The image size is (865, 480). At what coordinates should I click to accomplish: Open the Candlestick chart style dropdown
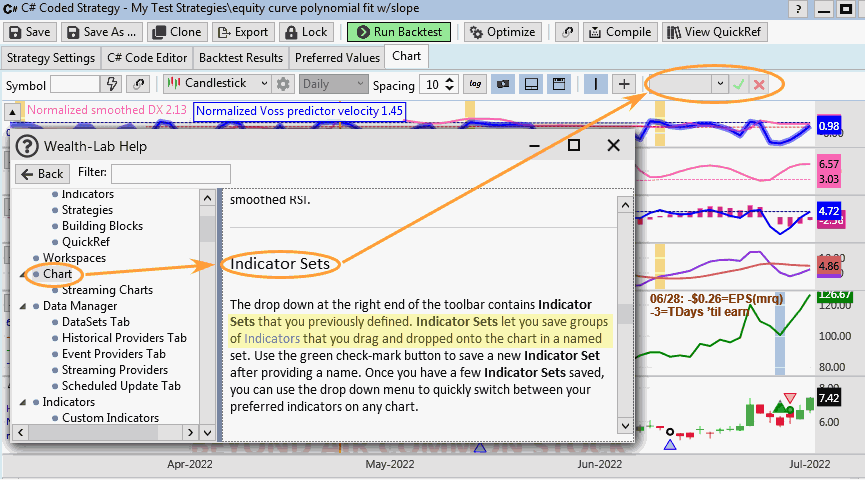click(x=217, y=84)
